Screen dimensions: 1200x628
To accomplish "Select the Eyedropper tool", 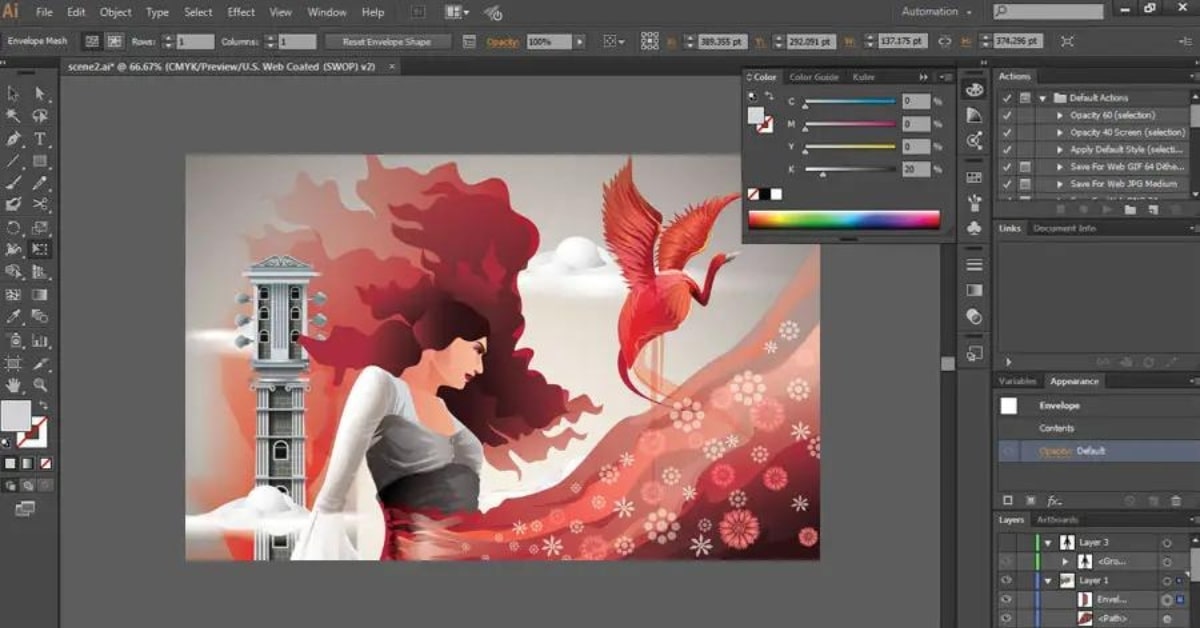I will [14, 317].
